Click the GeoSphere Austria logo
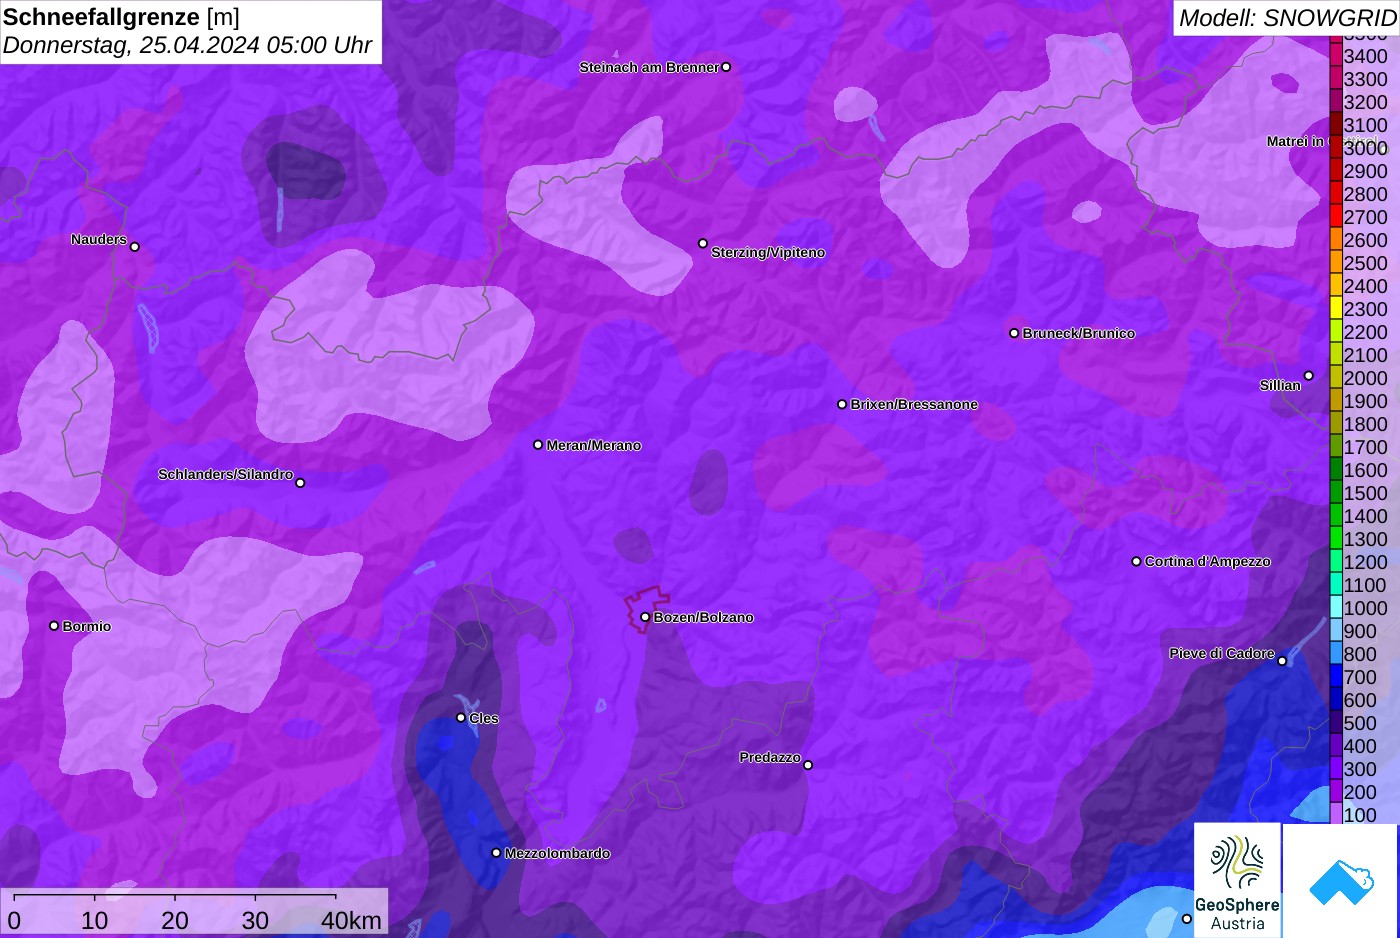 click(x=1238, y=880)
